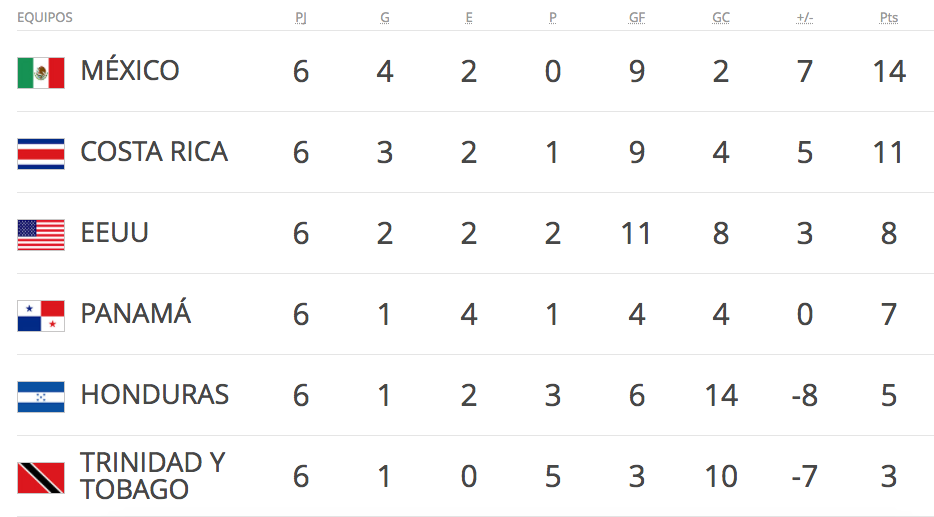Click the GF column header
This screenshot has width=934, height=517.
pos(637,18)
